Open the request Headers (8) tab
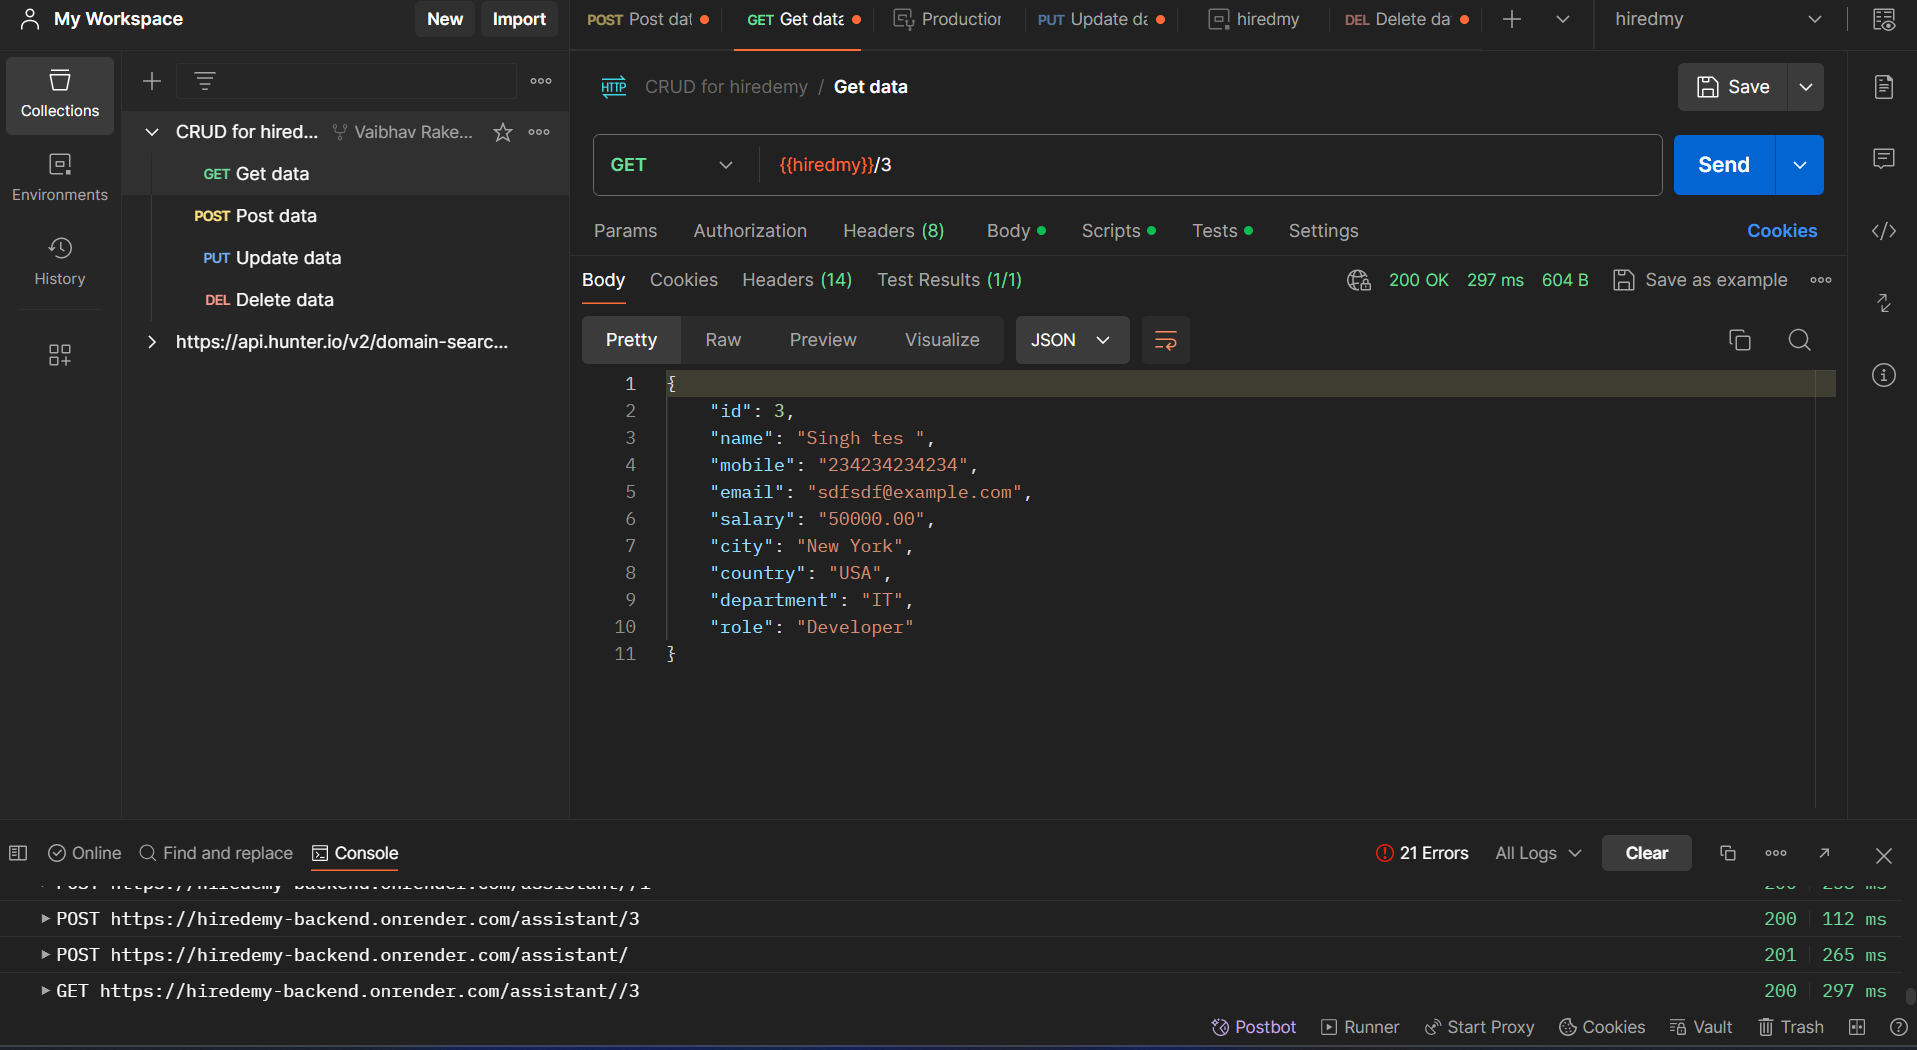1917x1050 pixels. point(893,231)
